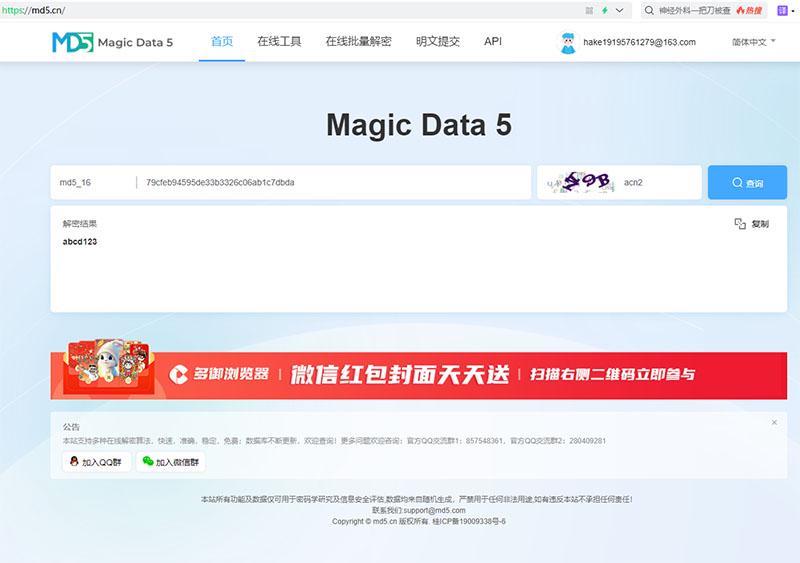
Task: Open account hake19195761279@163.com
Action: click(x=639, y=42)
